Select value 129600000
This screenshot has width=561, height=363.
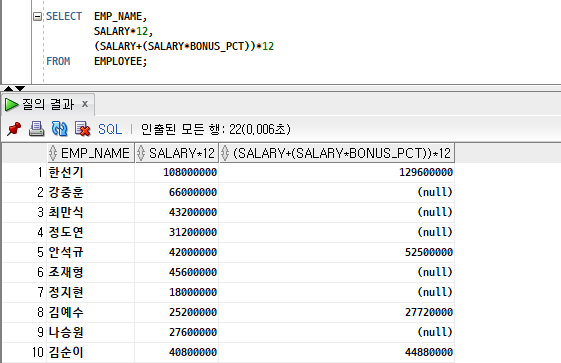337,172
